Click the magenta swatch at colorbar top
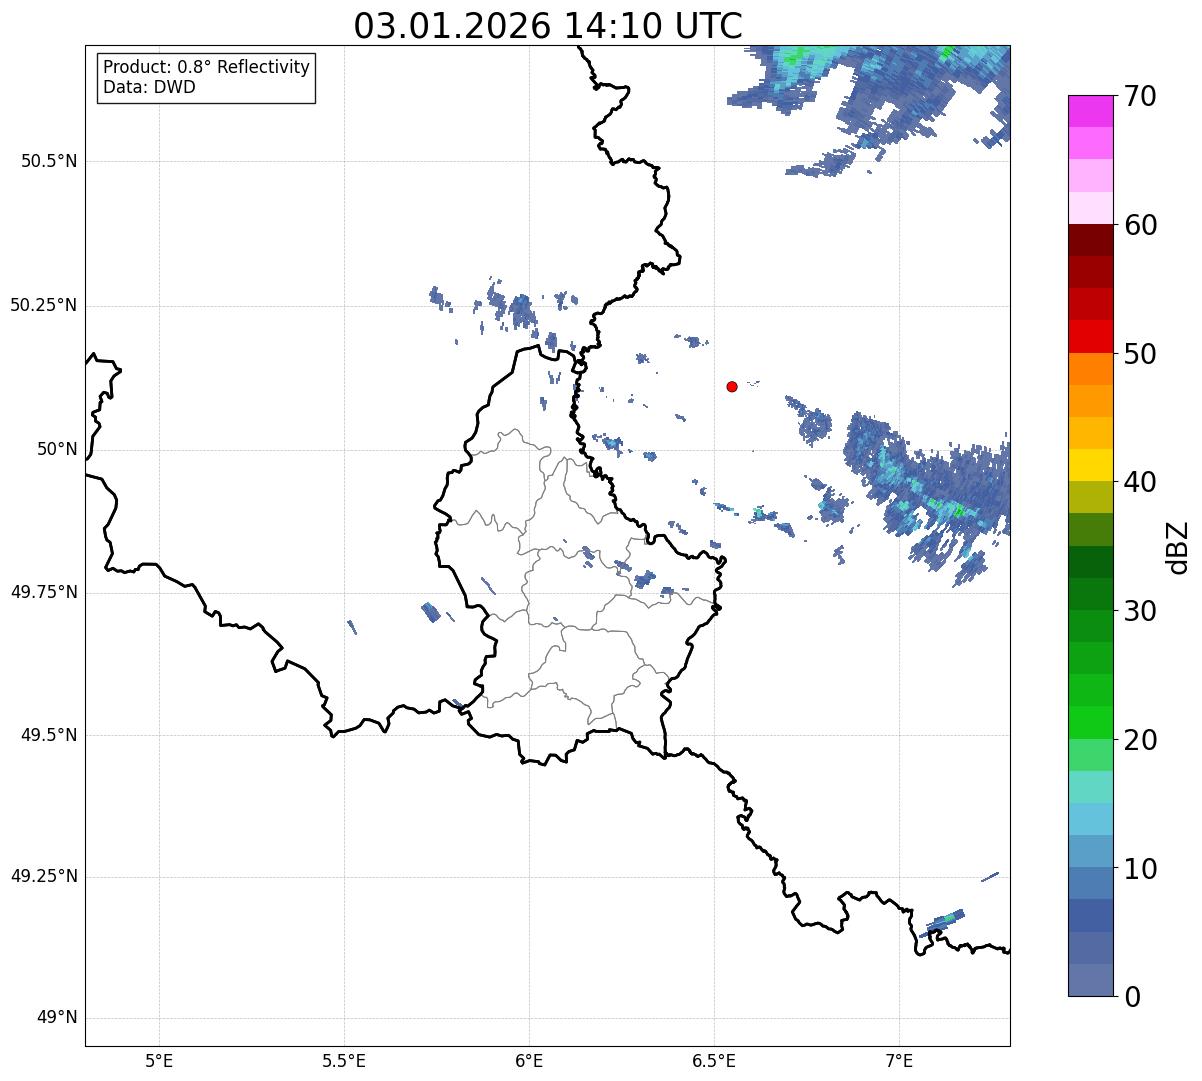 (x=1091, y=112)
